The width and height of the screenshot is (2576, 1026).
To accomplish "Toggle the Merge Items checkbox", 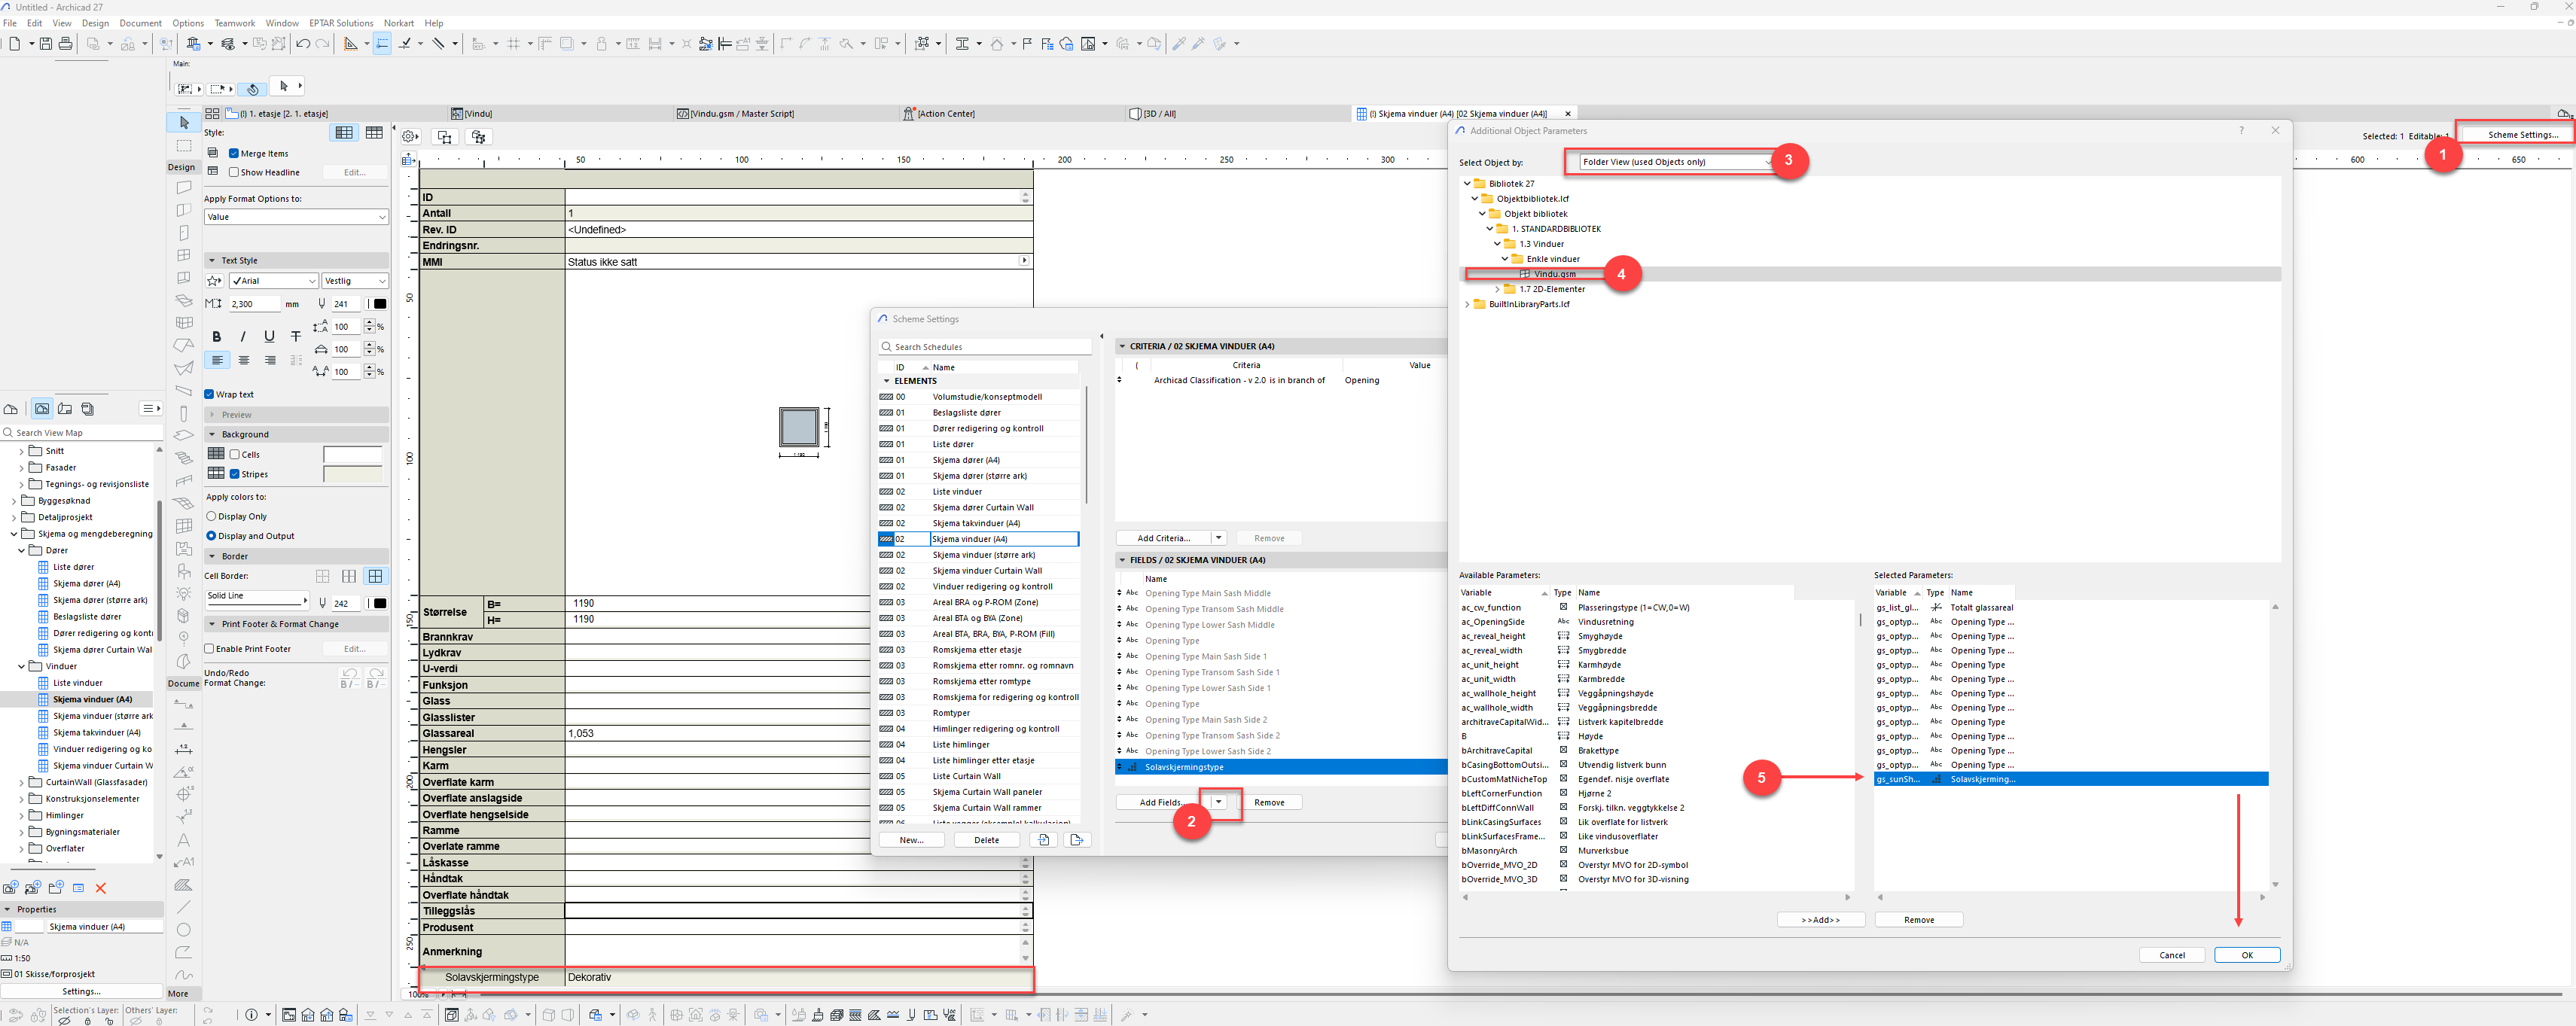I will (x=234, y=153).
